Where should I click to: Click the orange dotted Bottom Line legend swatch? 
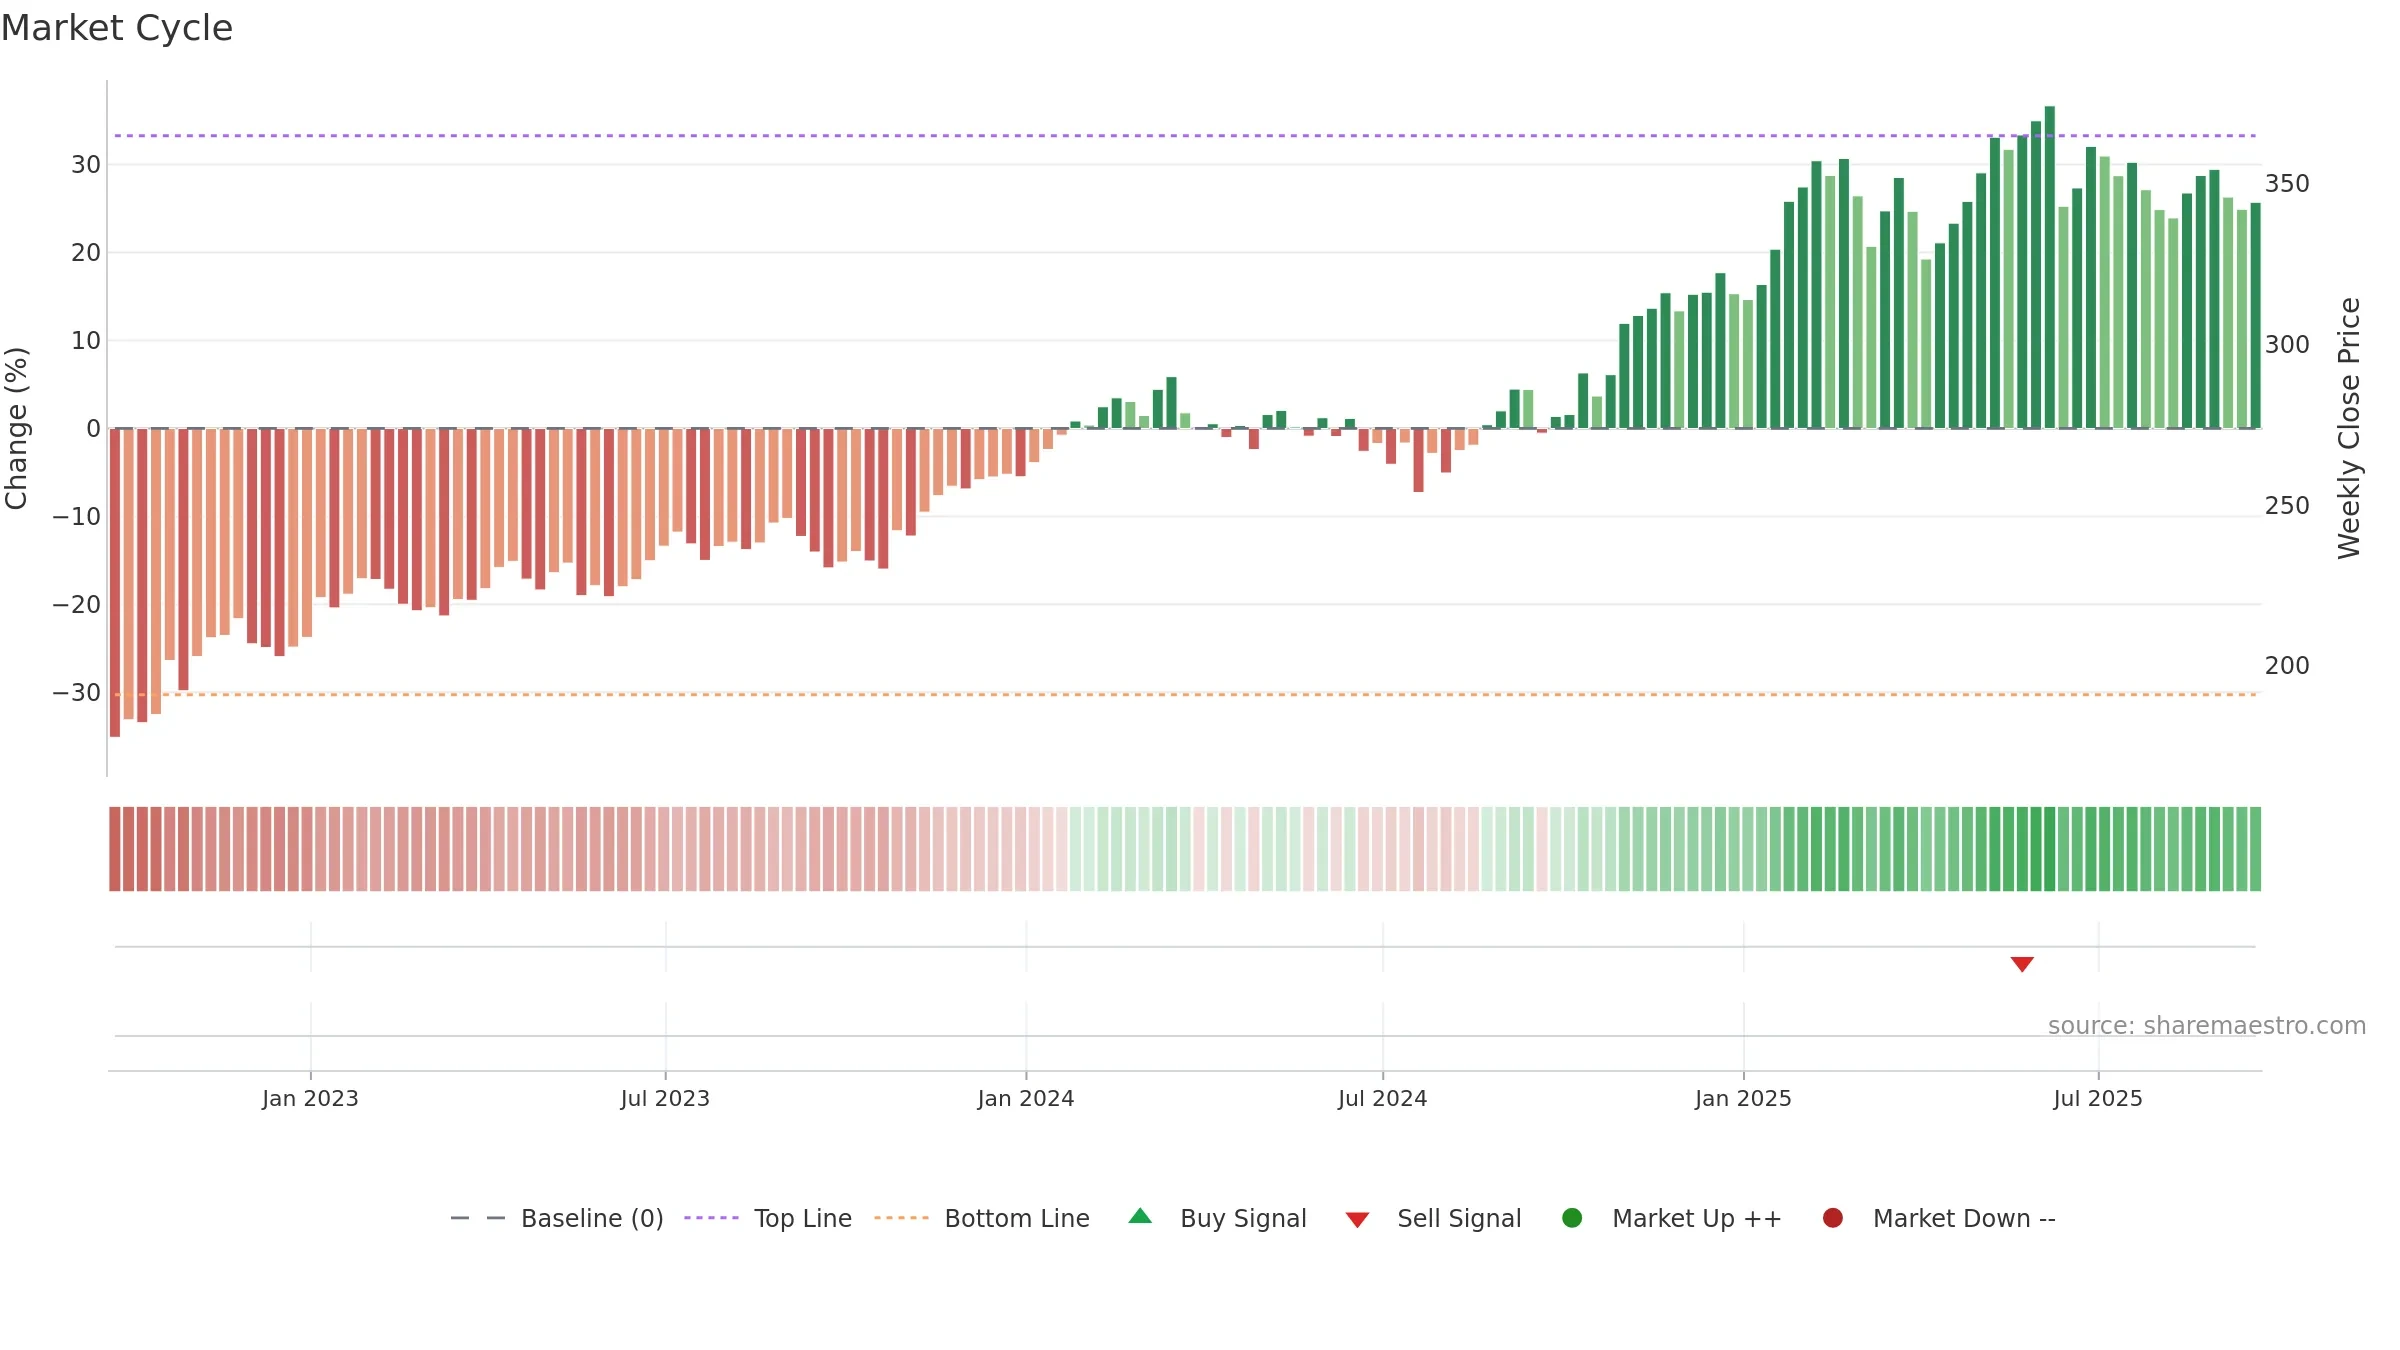tap(901, 1218)
